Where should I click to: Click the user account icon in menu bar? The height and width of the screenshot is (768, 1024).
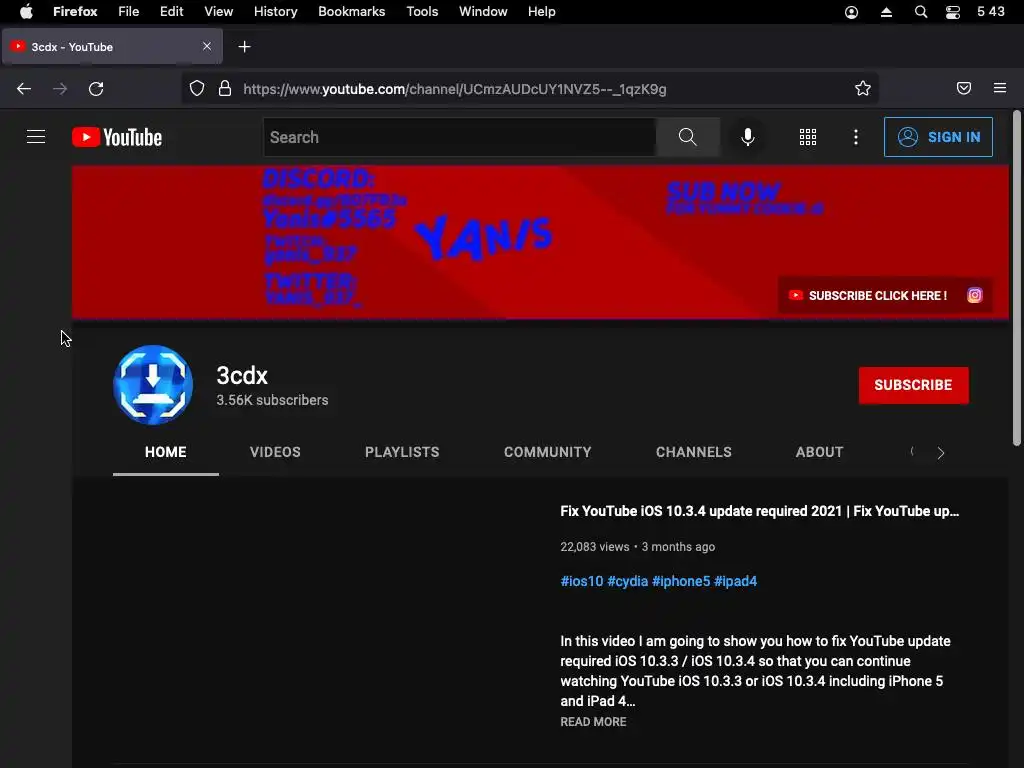(x=852, y=12)
